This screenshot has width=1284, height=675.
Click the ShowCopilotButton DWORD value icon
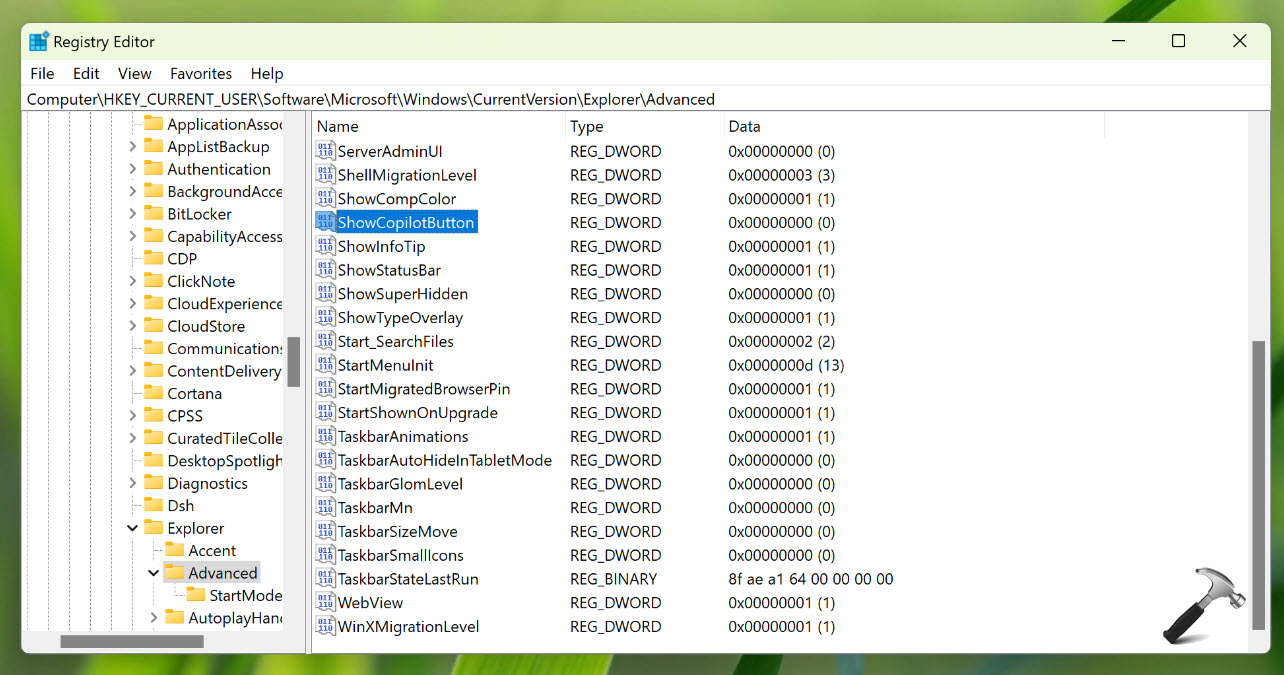click(325, 222)
